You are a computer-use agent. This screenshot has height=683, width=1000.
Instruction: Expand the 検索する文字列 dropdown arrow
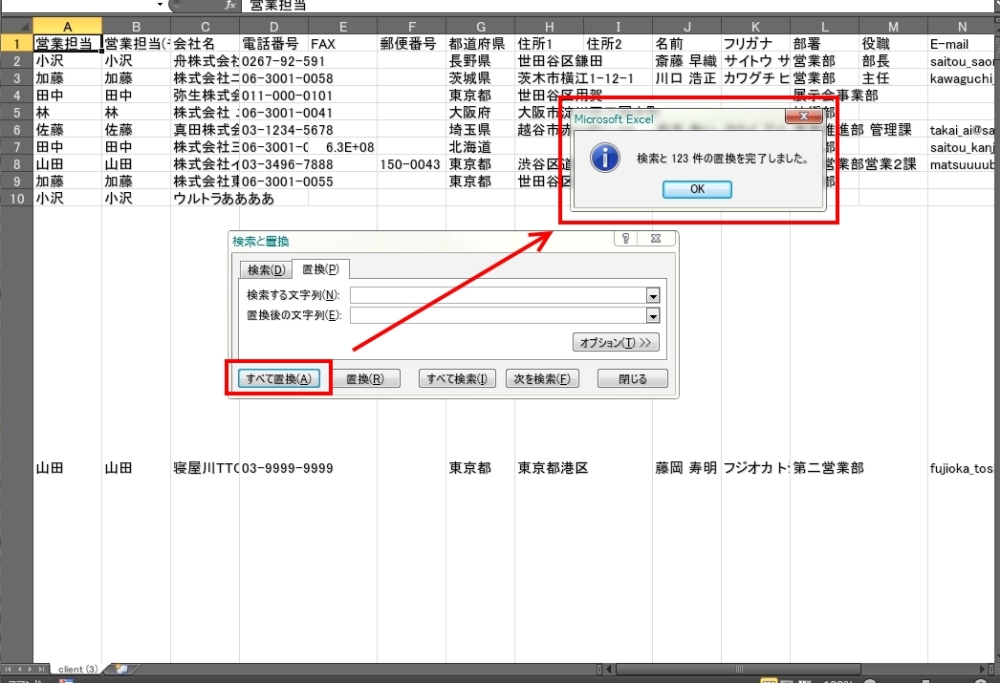click(653, 295)
